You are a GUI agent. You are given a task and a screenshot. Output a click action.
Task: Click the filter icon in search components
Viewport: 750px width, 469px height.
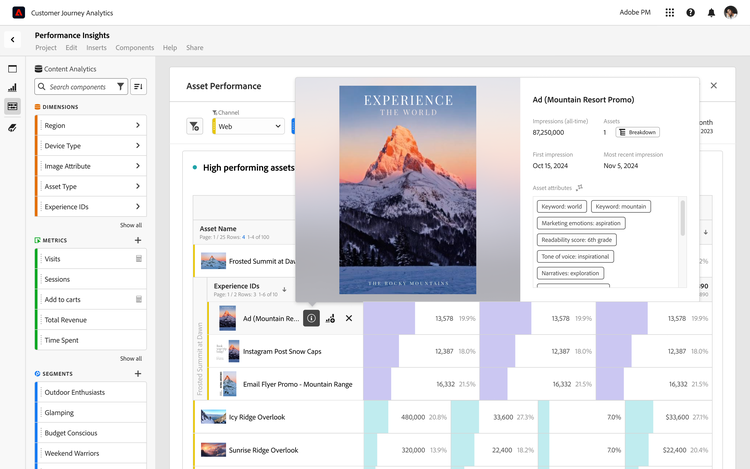tap(120, 87)
